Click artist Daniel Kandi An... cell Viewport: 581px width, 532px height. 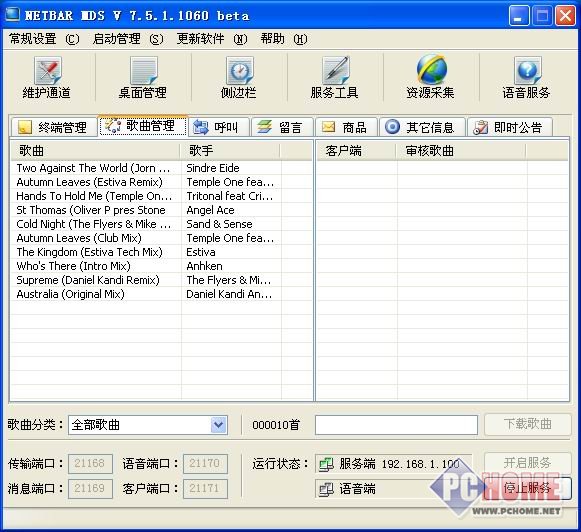pyautogui.click(x=229, y=295)
